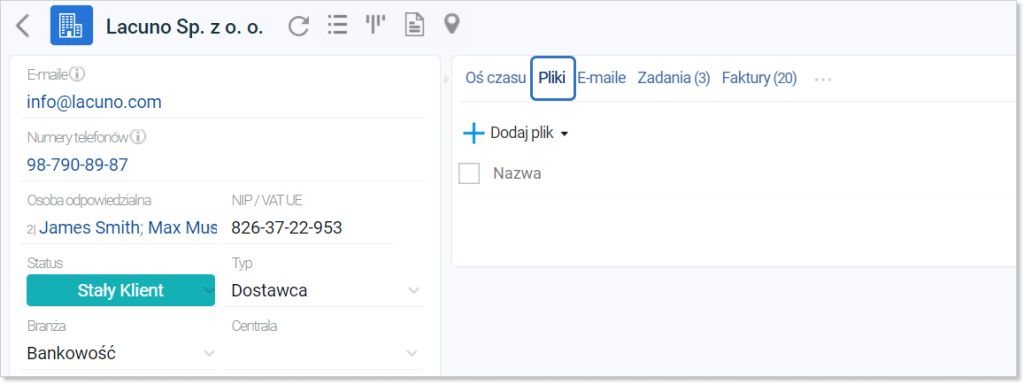Click the blue plus add file icon

click(473, 133)
